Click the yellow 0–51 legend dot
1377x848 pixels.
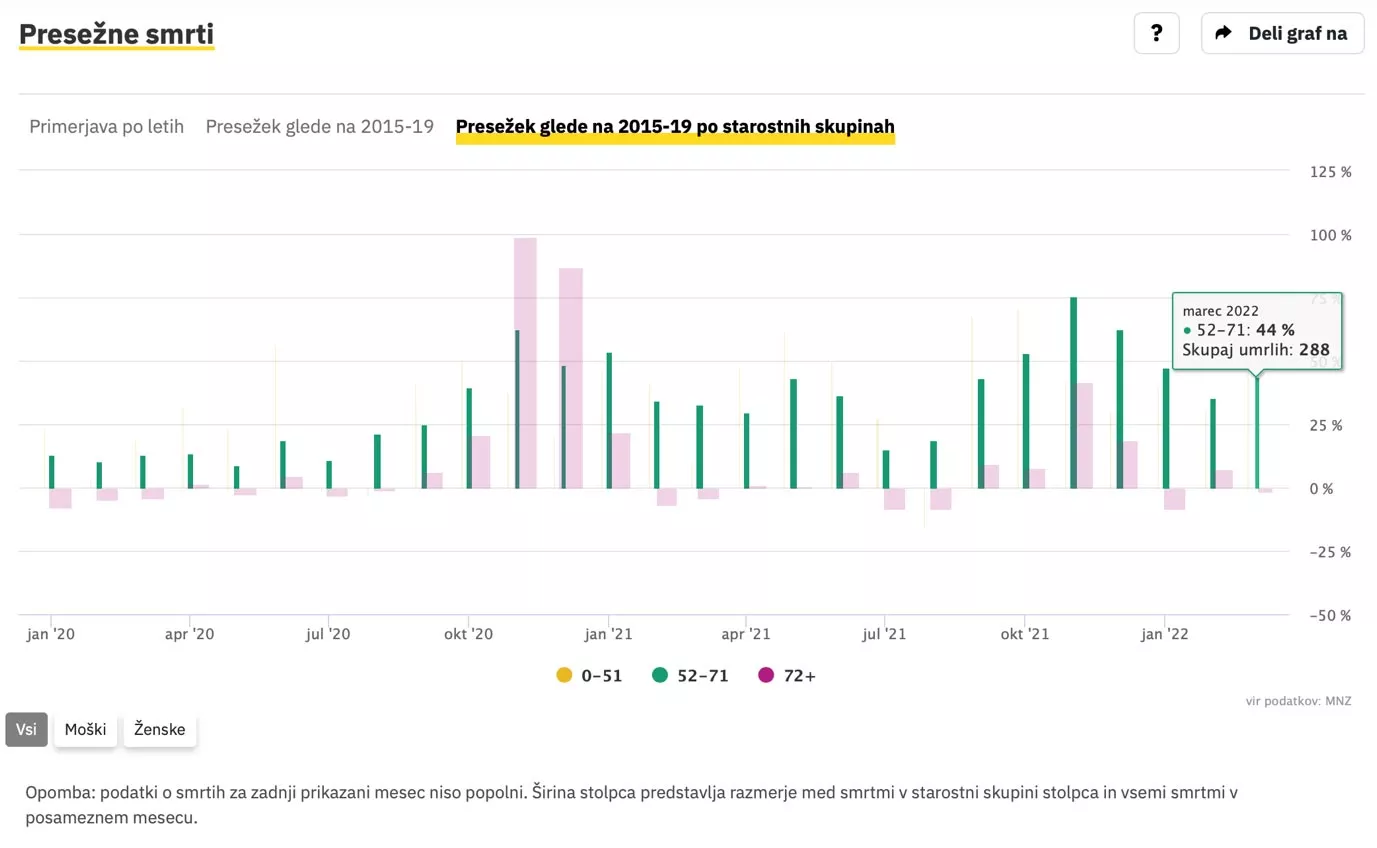point(564,676)
